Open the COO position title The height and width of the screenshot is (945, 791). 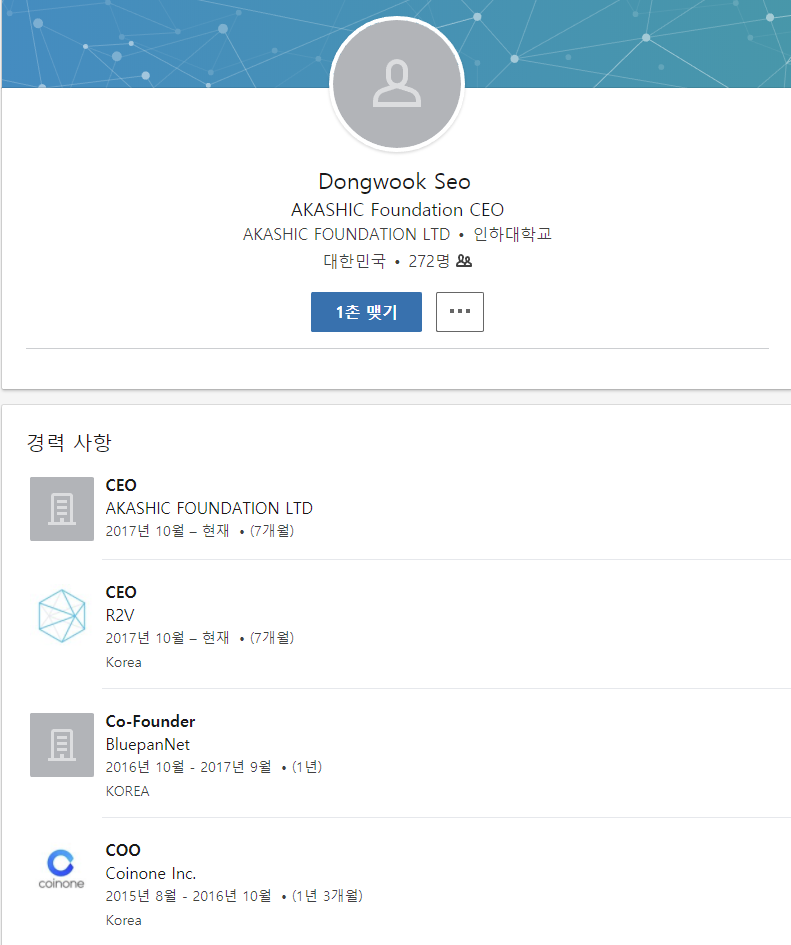[x=123, y=850]
